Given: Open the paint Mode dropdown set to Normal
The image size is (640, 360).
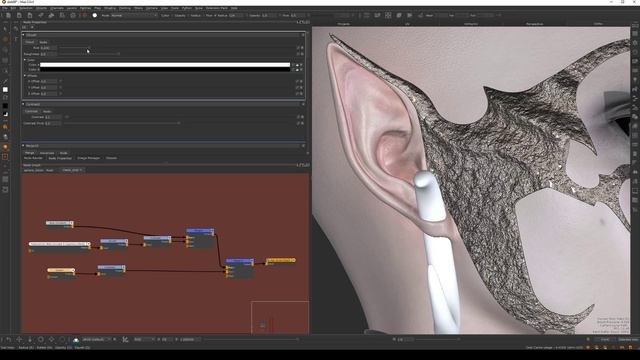Looking at the screenshot, I should coord(134,16).
